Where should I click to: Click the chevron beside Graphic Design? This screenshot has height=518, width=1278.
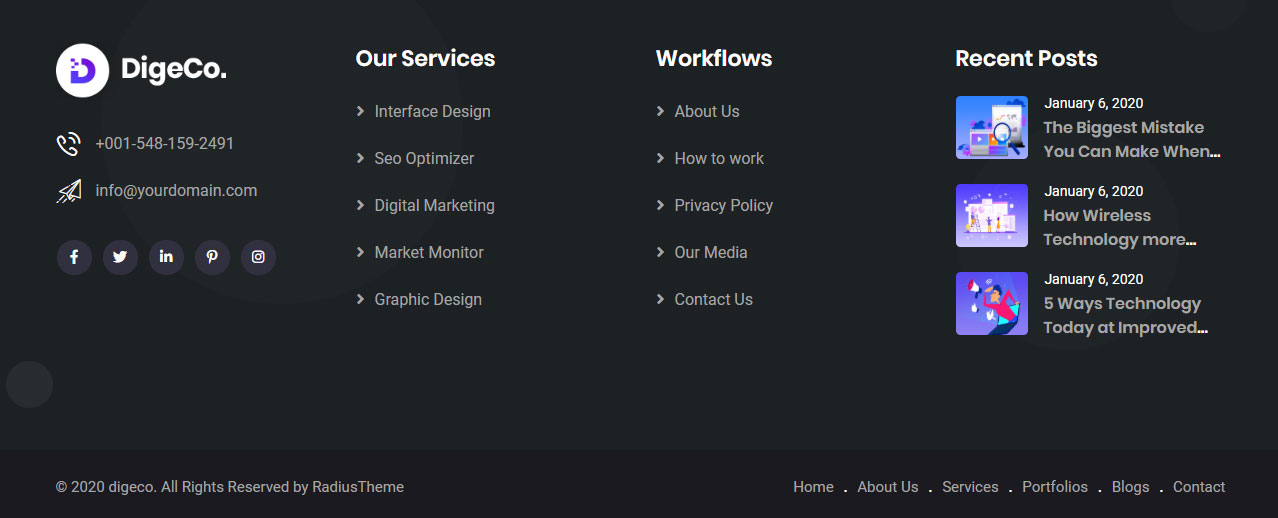360,299
